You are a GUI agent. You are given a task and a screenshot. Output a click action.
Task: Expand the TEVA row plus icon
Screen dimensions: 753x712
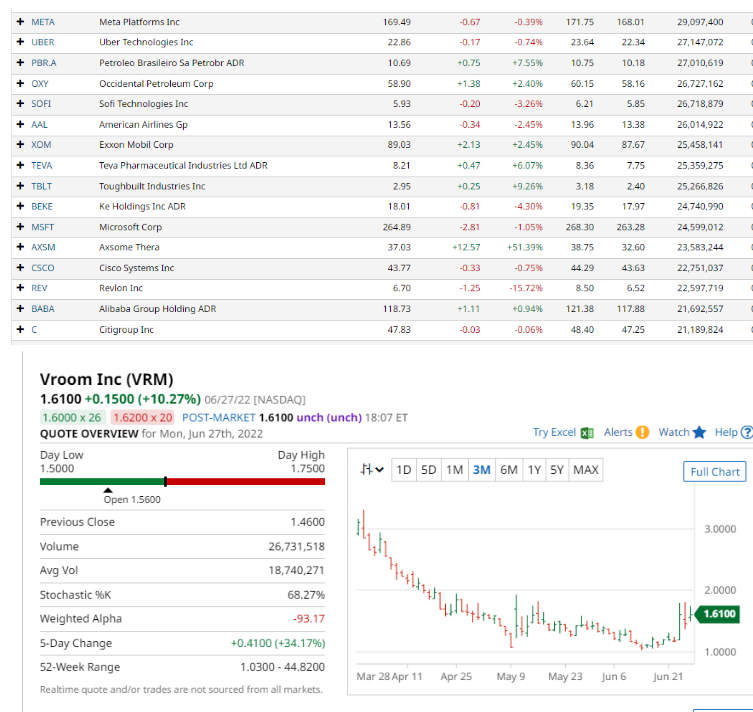(20, 165)
